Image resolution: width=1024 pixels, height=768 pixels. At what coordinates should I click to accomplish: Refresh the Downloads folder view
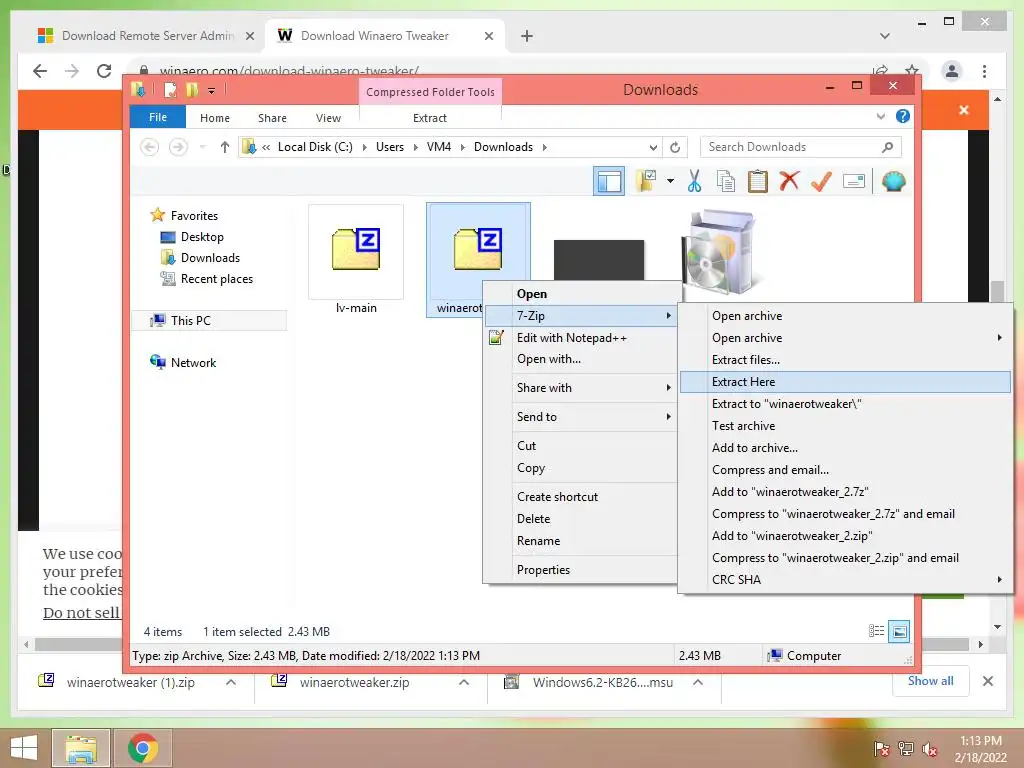pos(675,147)
